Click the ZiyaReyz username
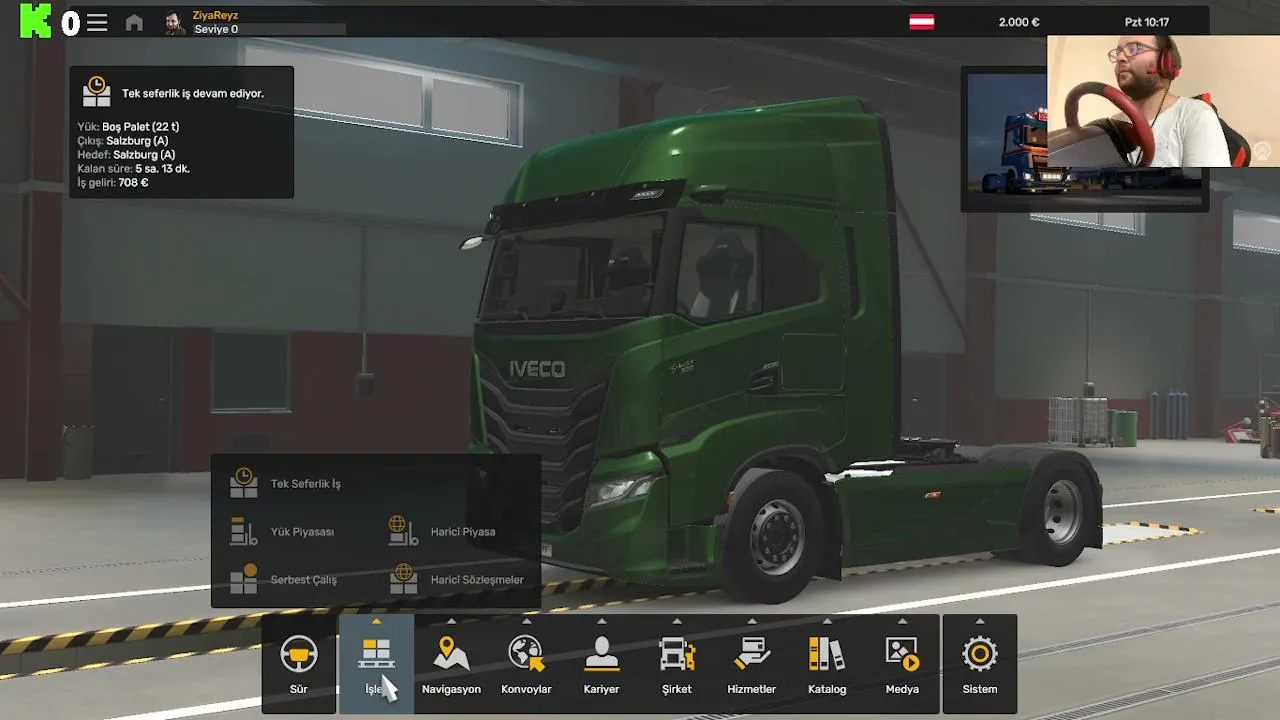Viewport: 1280px width, 720px height. [215, 16]
